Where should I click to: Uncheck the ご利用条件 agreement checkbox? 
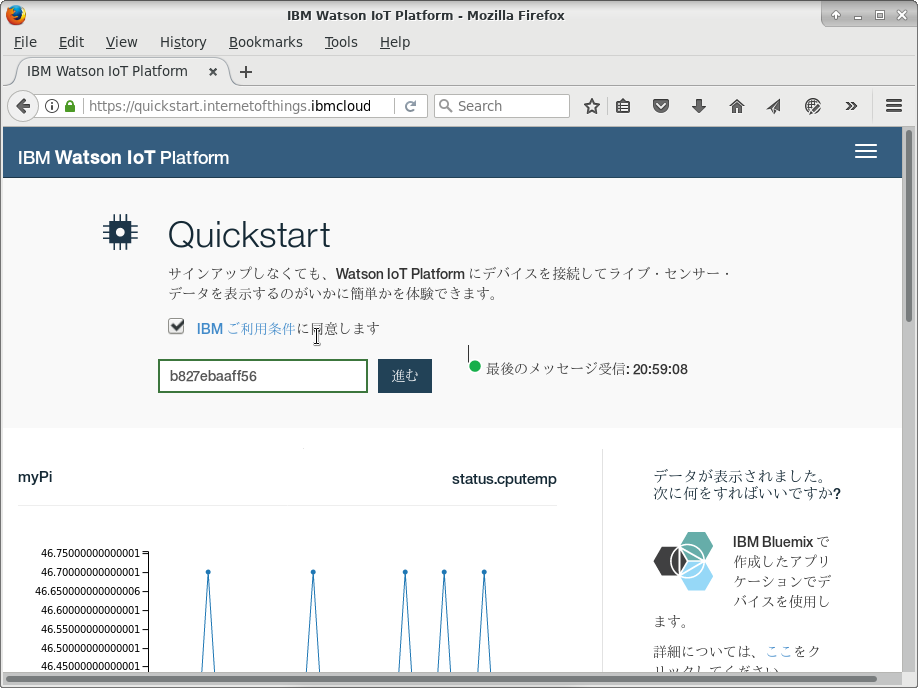tap(176, 326)
